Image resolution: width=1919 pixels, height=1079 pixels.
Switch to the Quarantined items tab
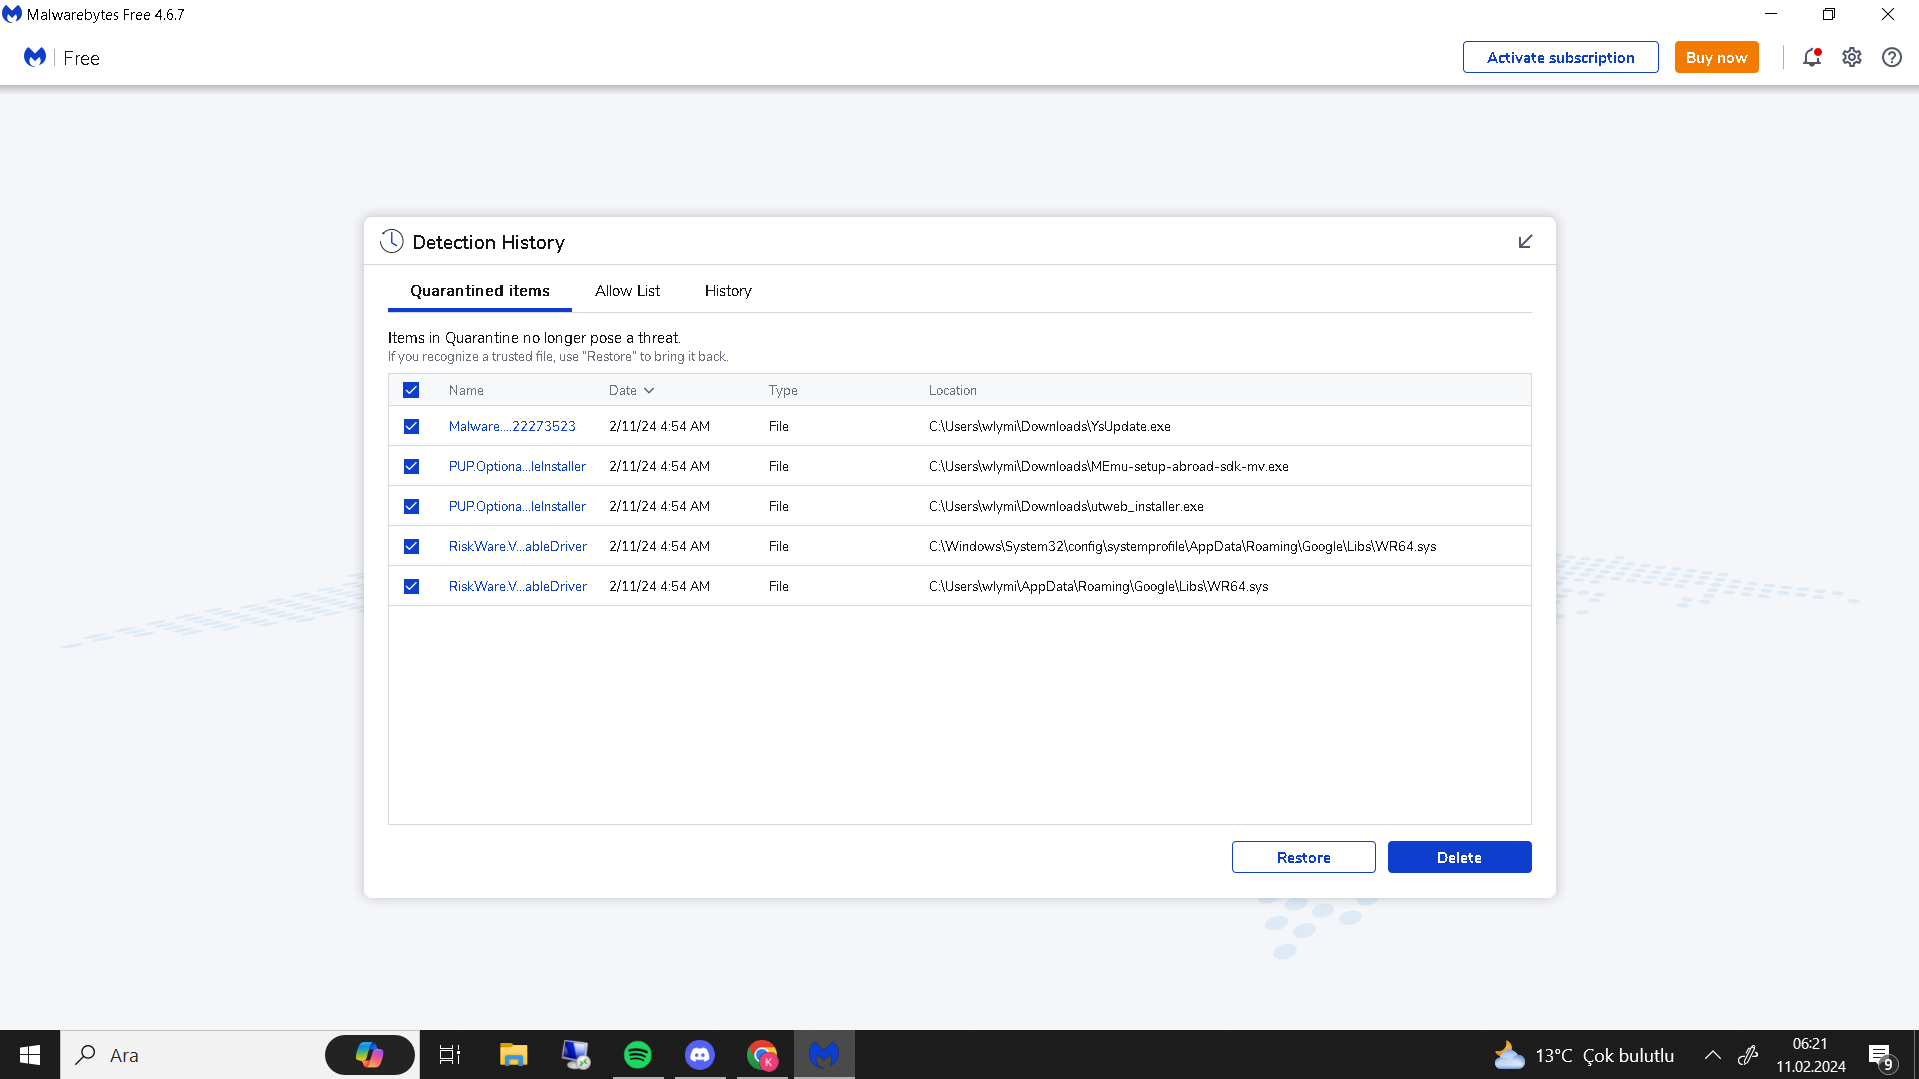pyautogui.click(x=480, y=291)
